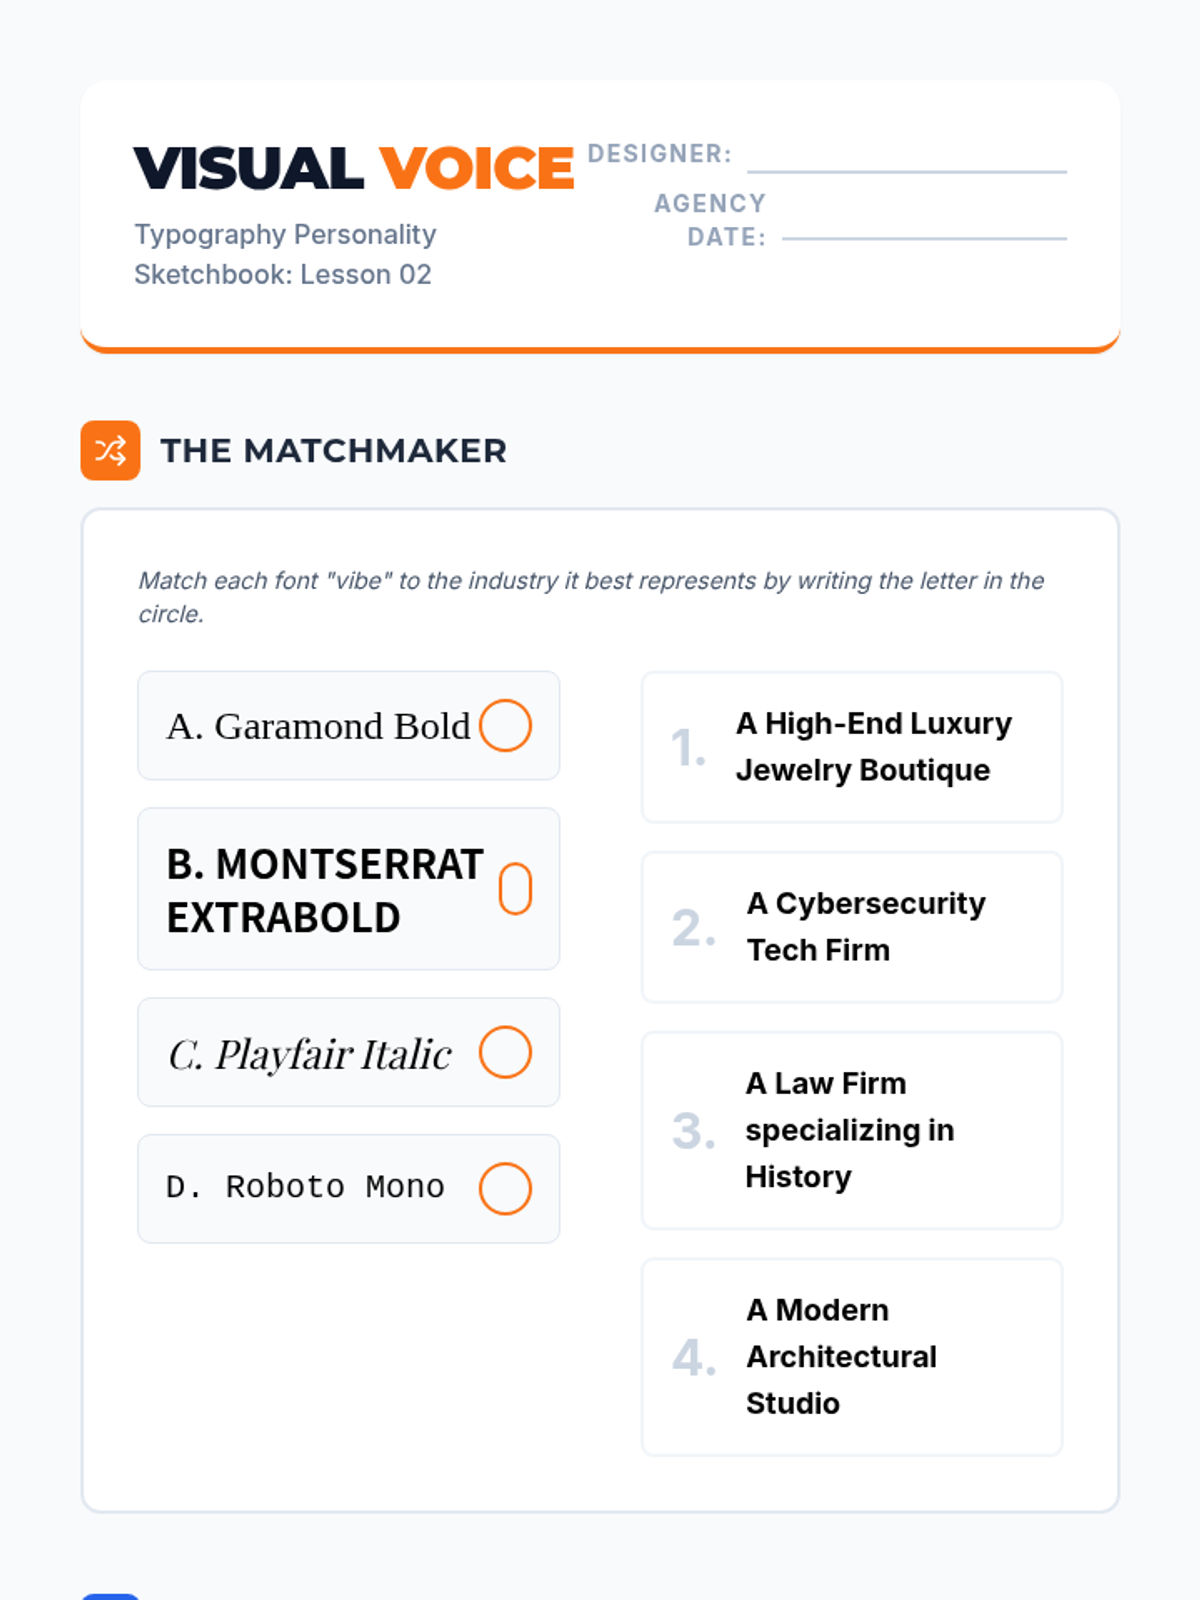This screenshot has width=1200, height=1600.
Task: Click the Modern Architectural Studio card
Action: click(x=852, y=1357)
